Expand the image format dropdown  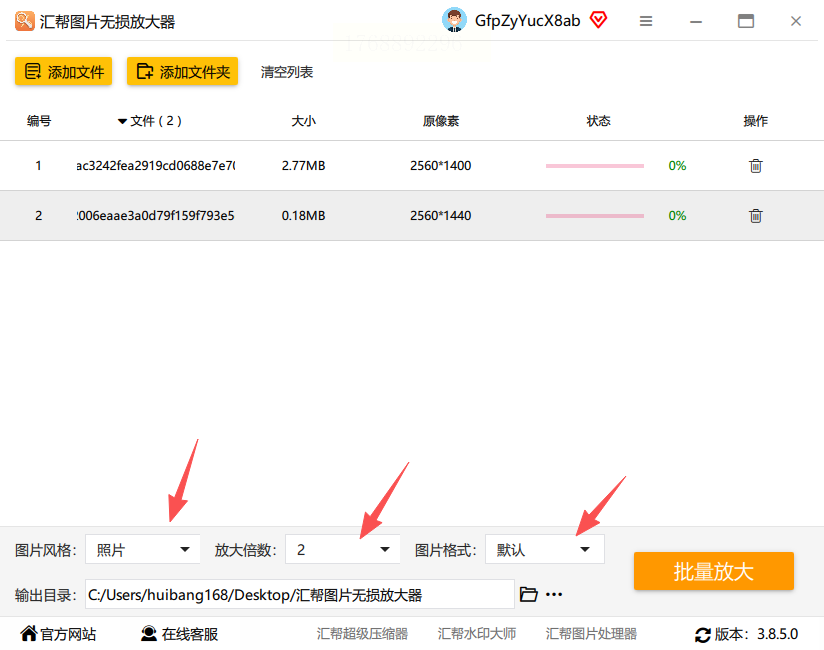click(x=544, y=550)
